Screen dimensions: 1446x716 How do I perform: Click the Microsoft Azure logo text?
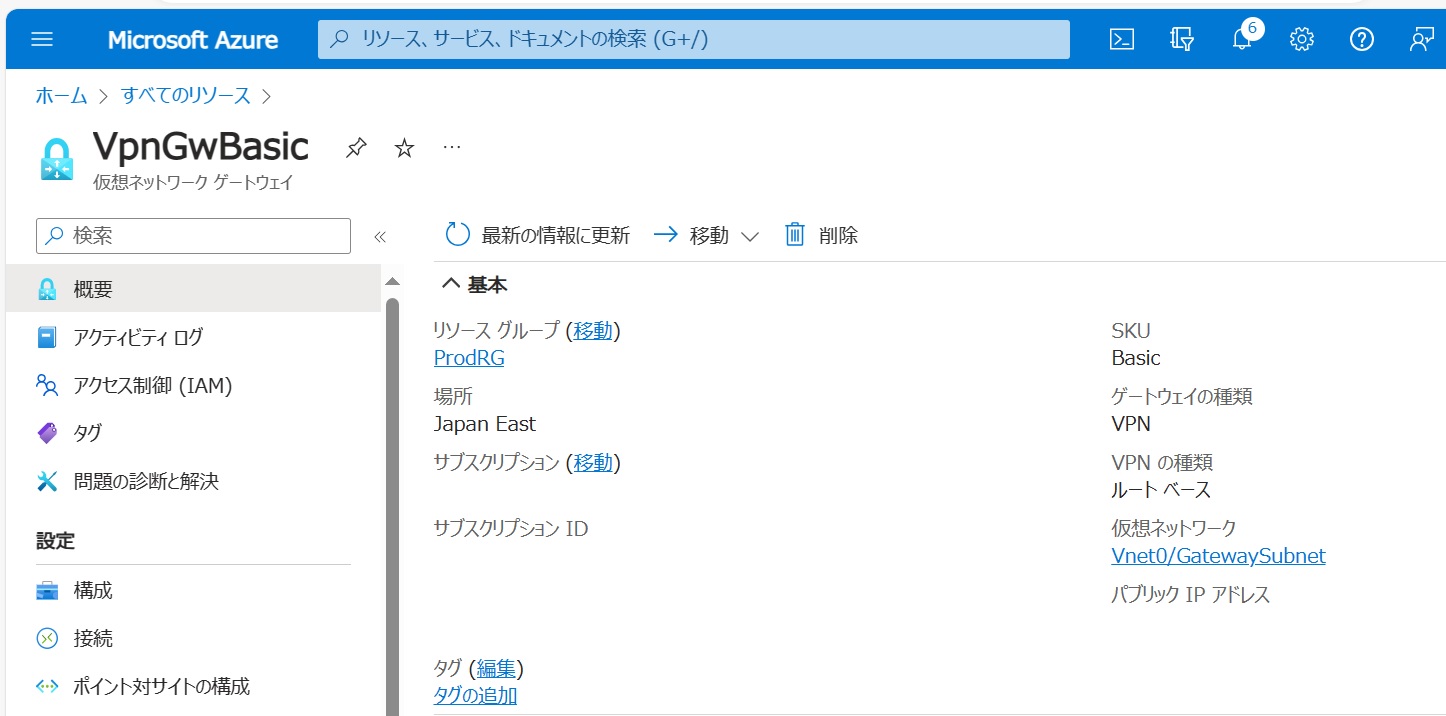(x=193, y=40)
